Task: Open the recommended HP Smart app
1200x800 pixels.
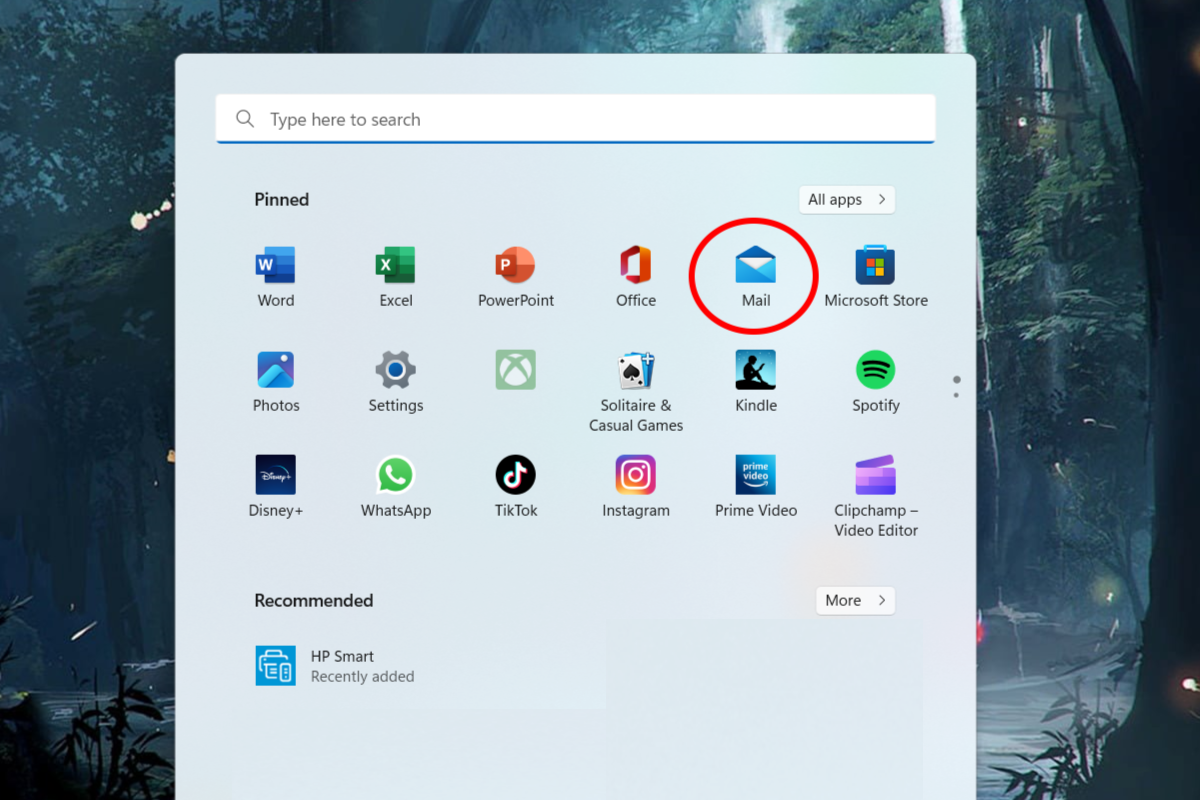Action: [334, 666]
